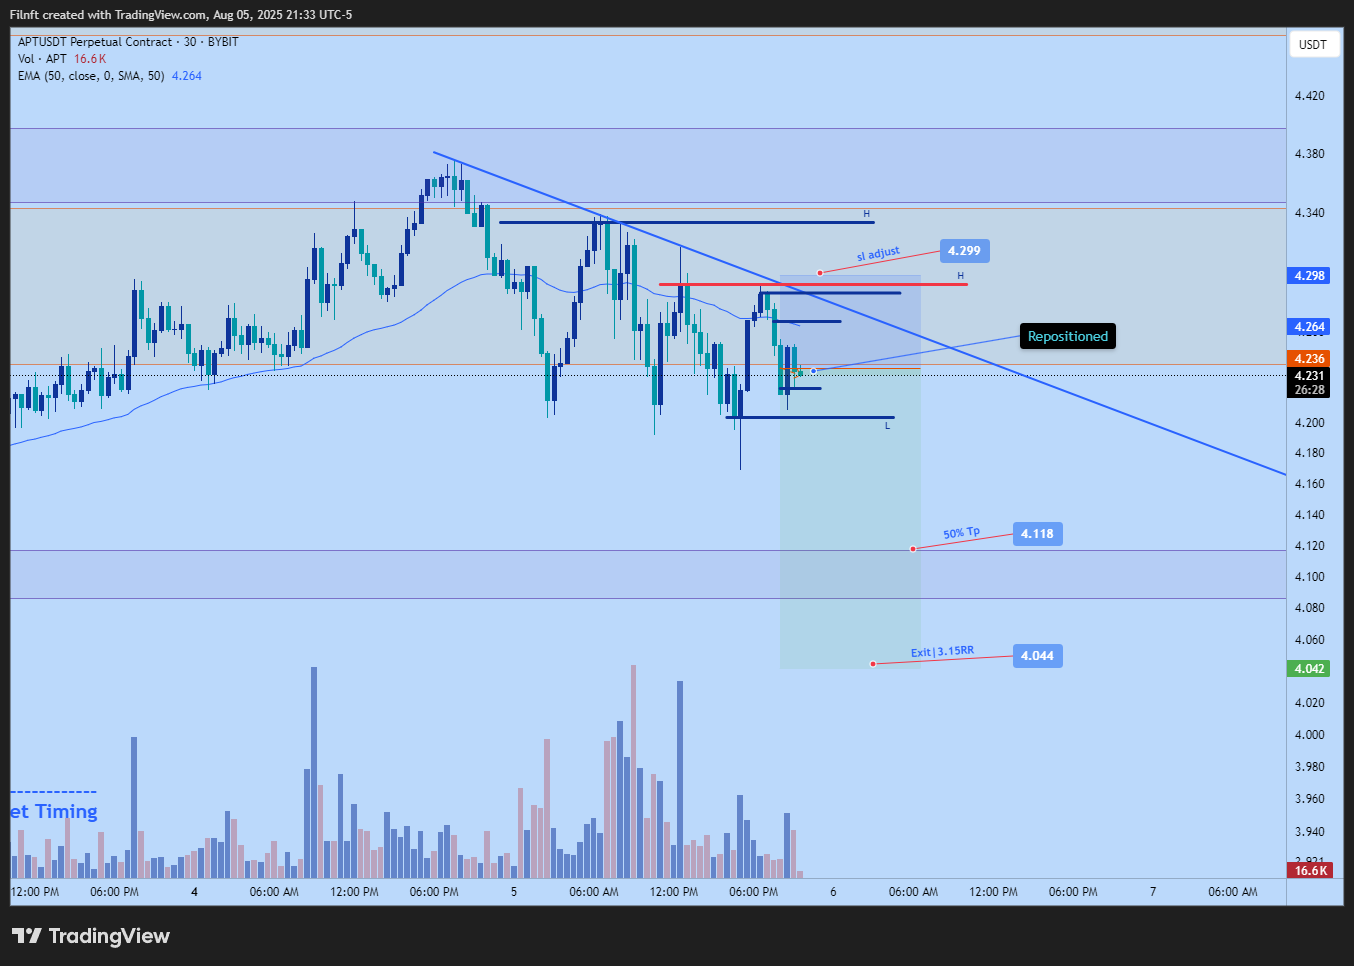1354x966 pixels.
Task: Click the TradingView logo at the bottom
Action: (x=91, y=936)
